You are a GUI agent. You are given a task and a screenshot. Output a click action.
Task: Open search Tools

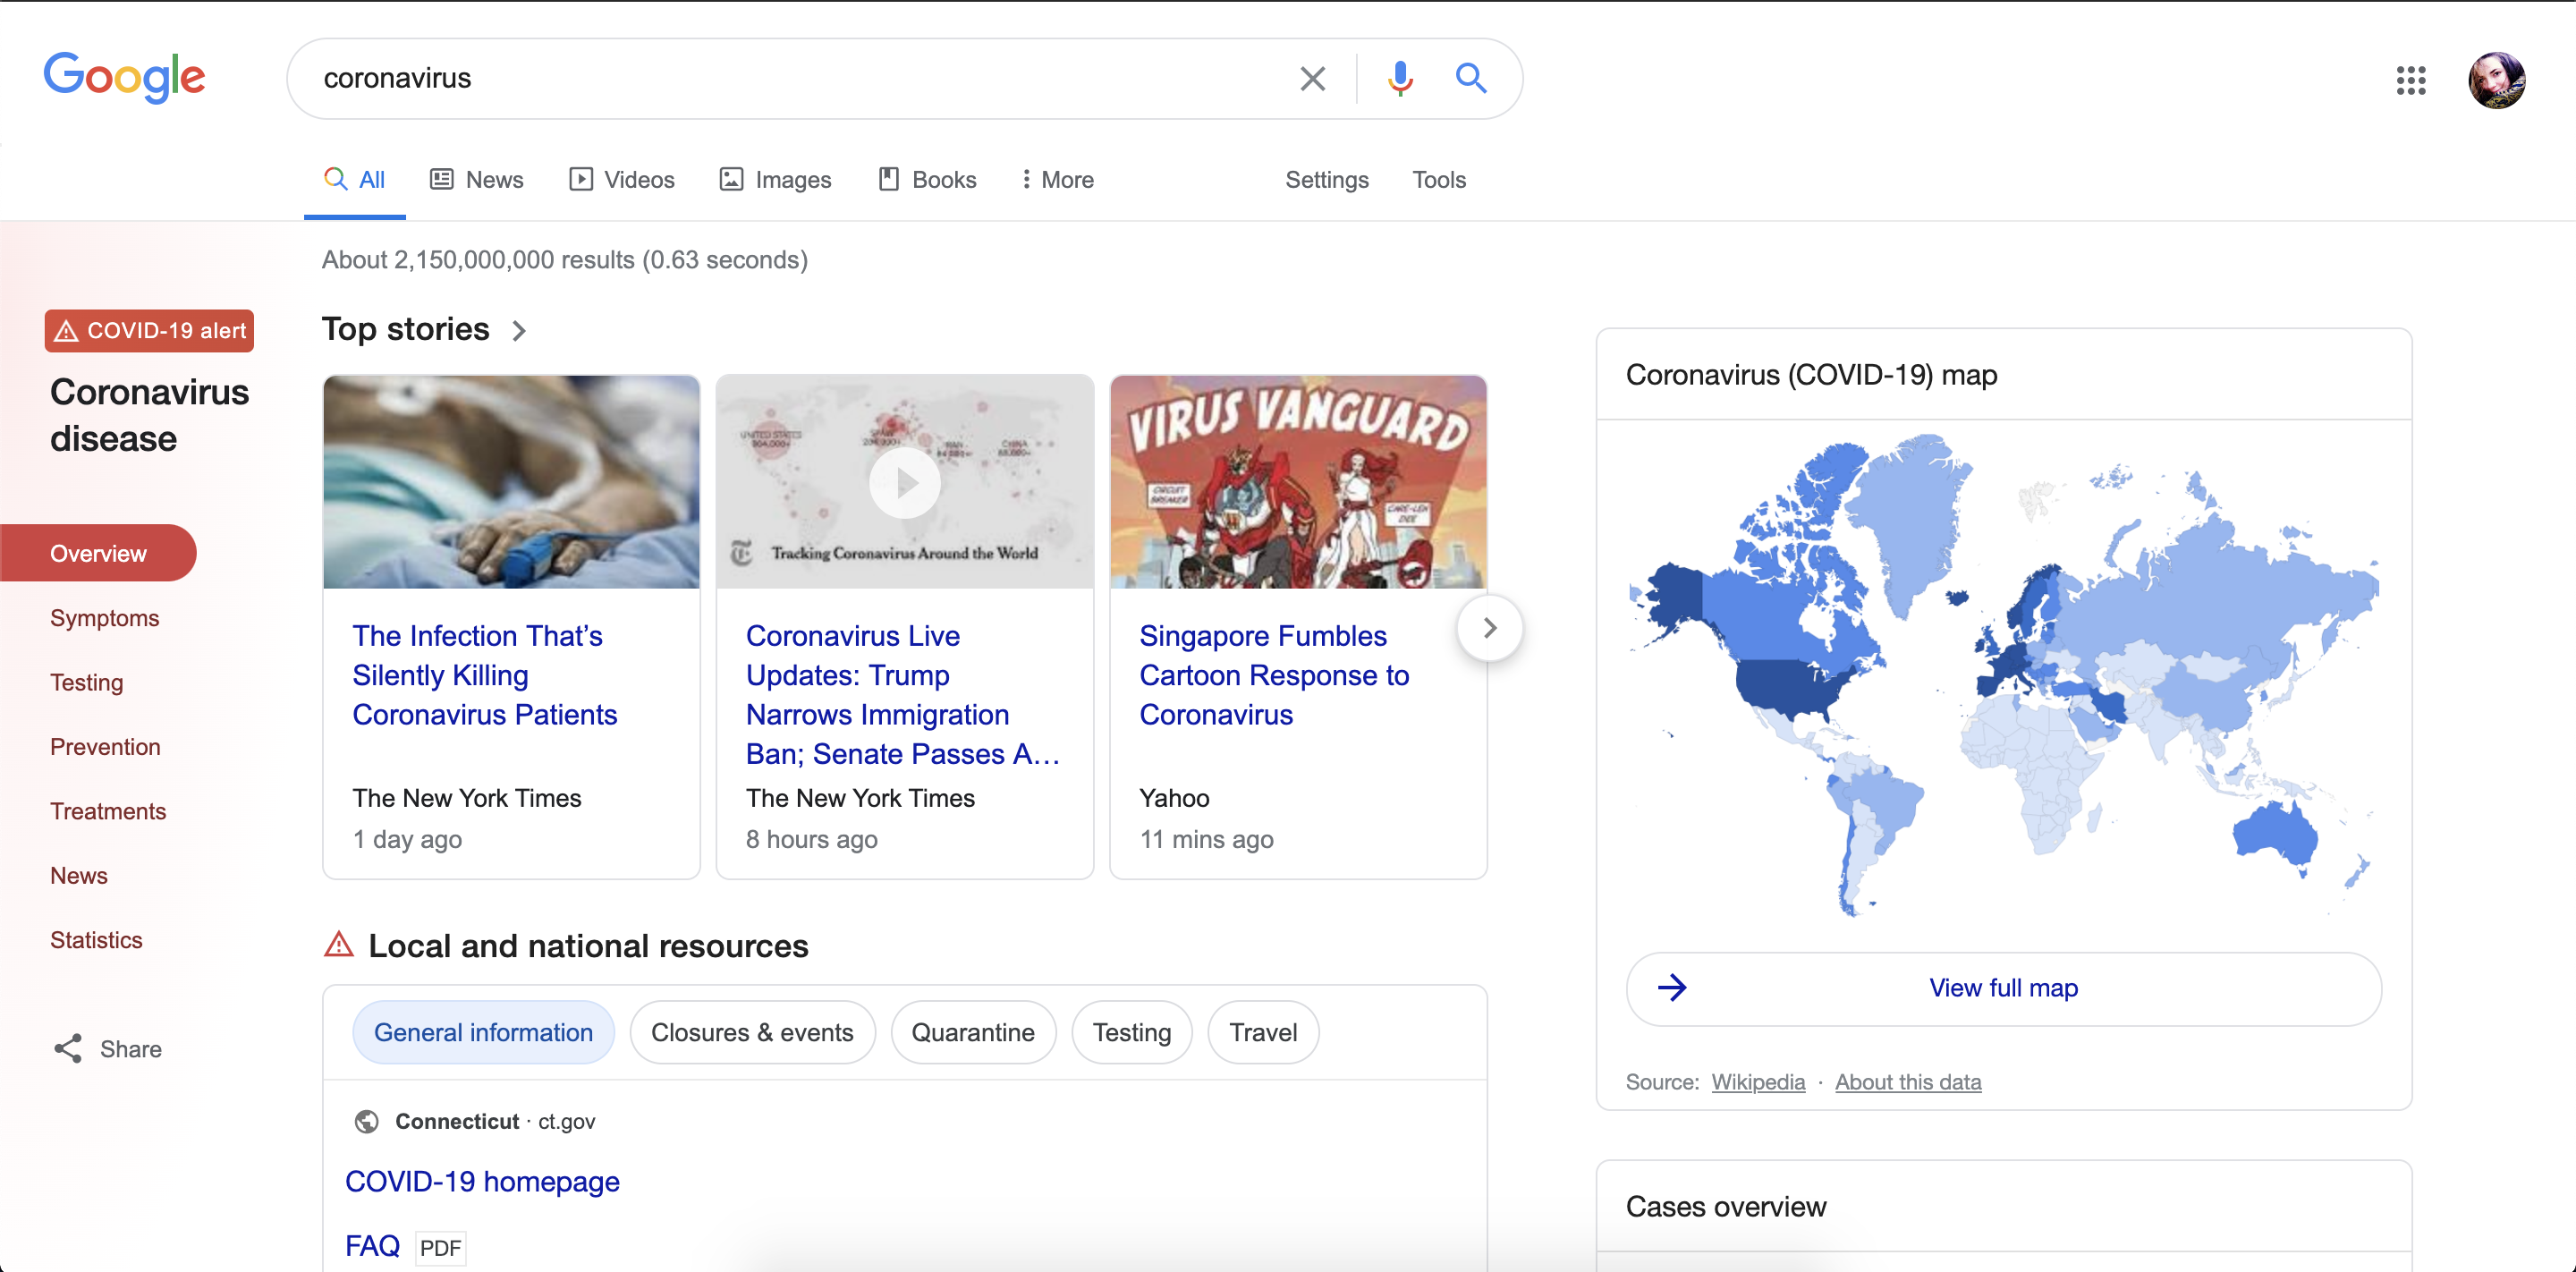[x=1439, y=180]
